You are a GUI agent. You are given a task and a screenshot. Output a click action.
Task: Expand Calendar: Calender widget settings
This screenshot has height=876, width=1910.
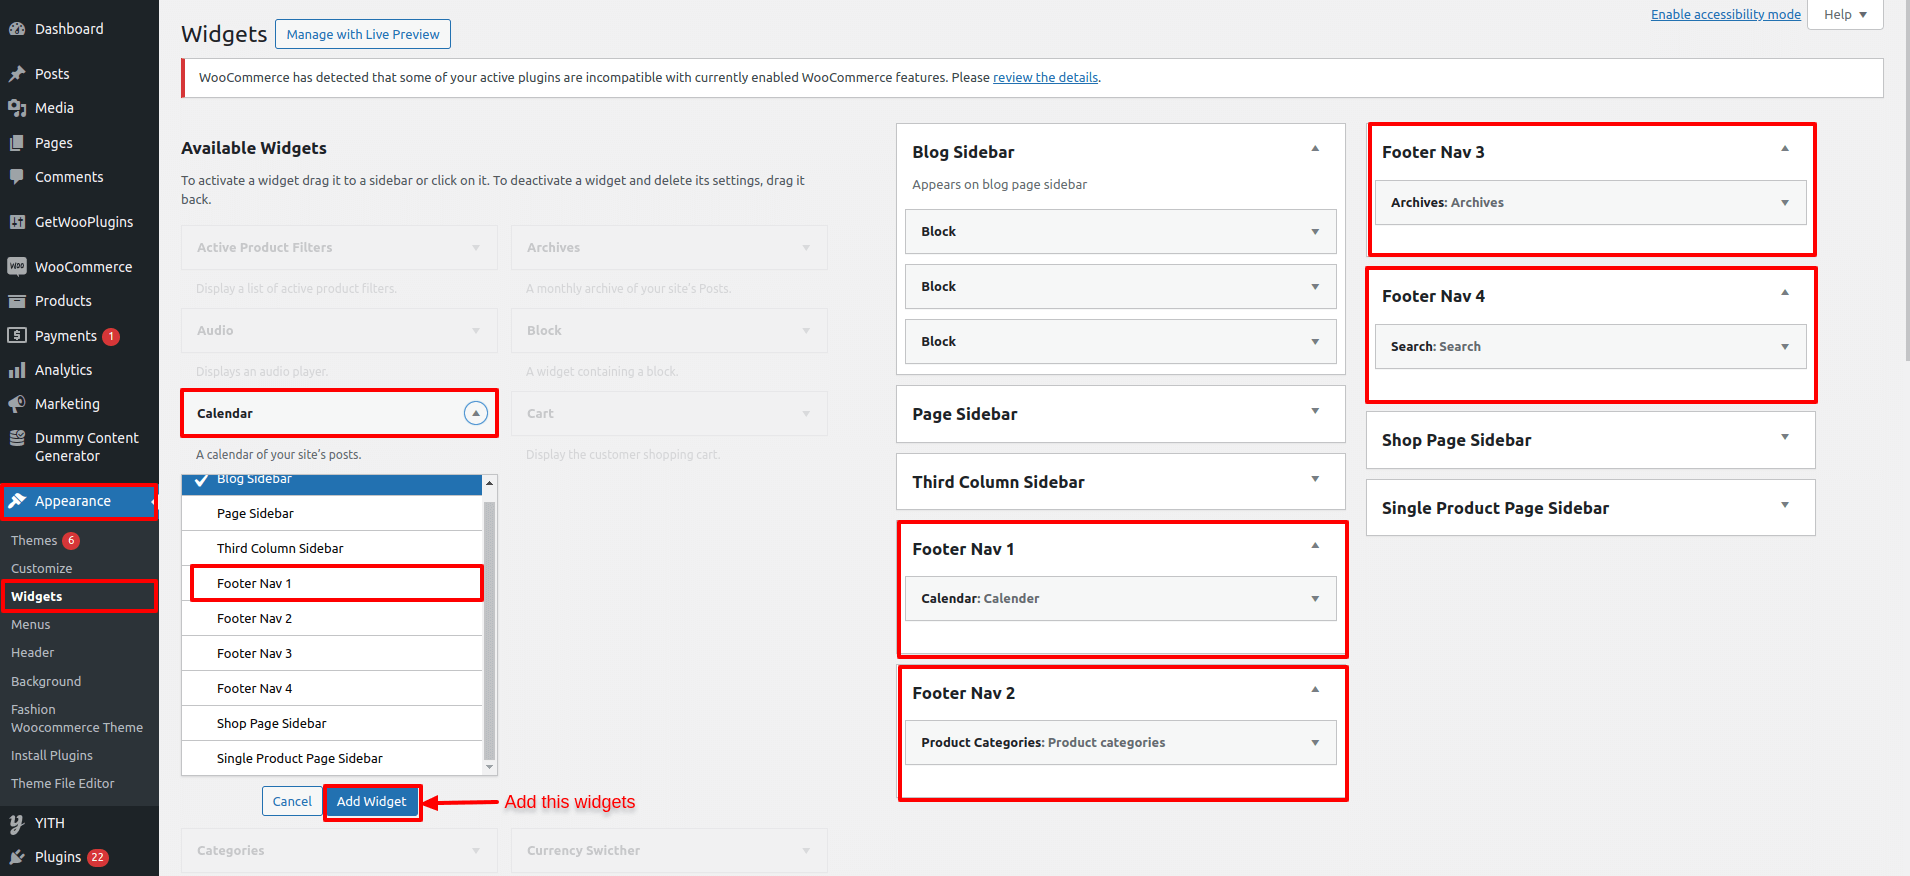click(1314, 598)
